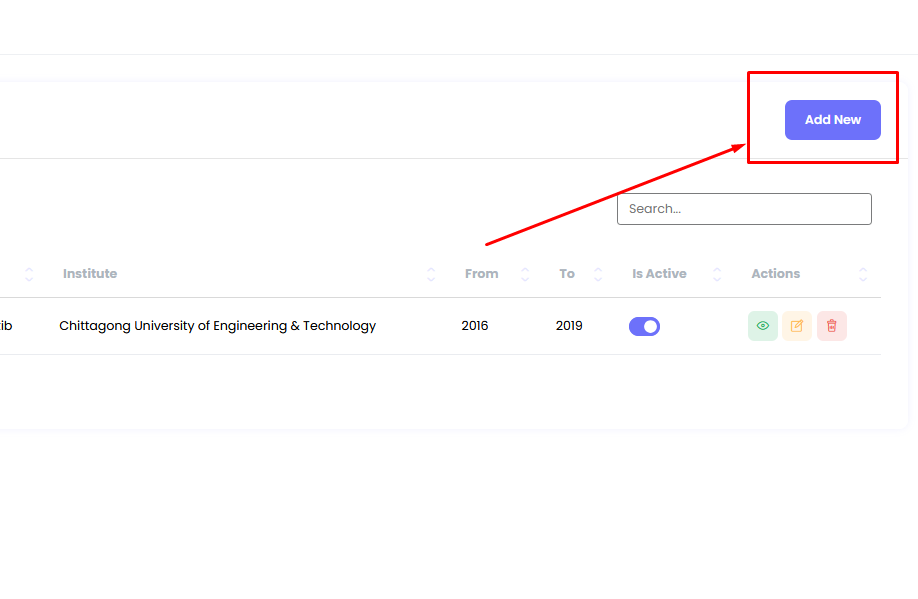Click the sort arrows beside To column
Image resolution: width=918 pixels, height=599 pixels.
click(x=598, y=274)
